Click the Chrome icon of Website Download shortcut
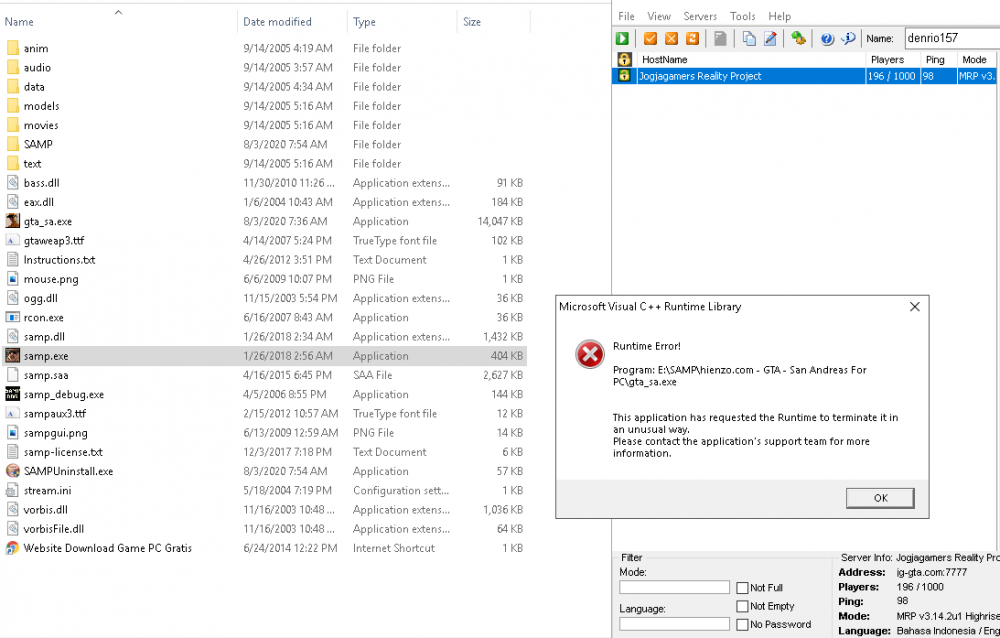The image size is (1000, 638). tap(13, 548)
